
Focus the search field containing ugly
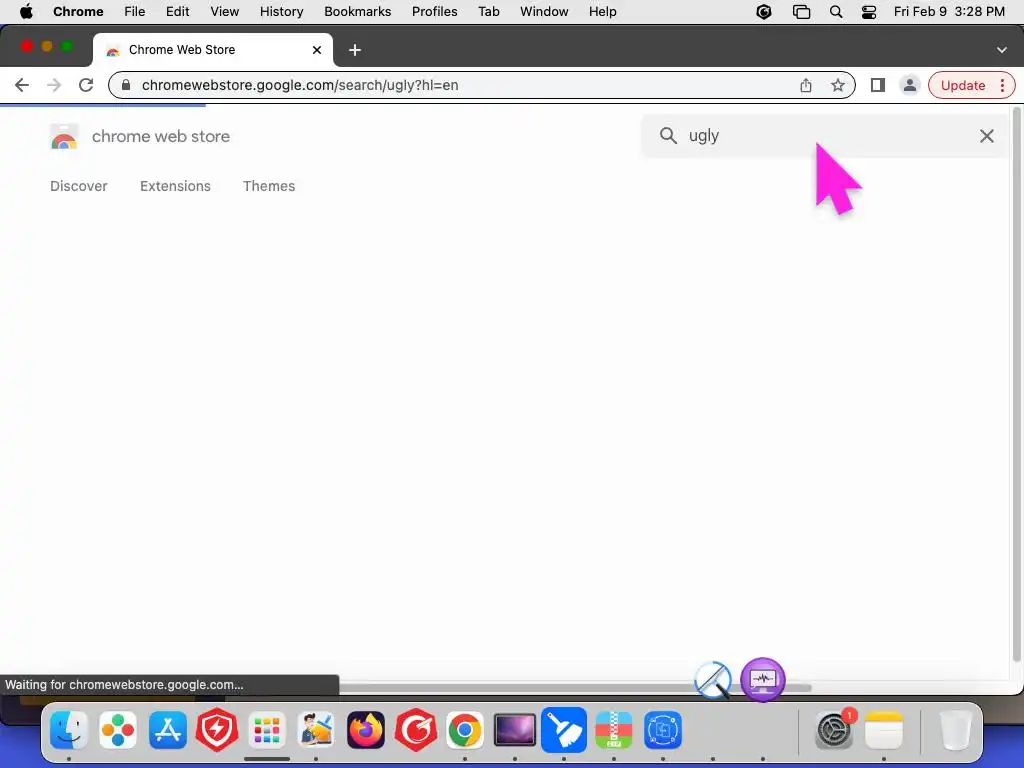click(x=824, y=136)
